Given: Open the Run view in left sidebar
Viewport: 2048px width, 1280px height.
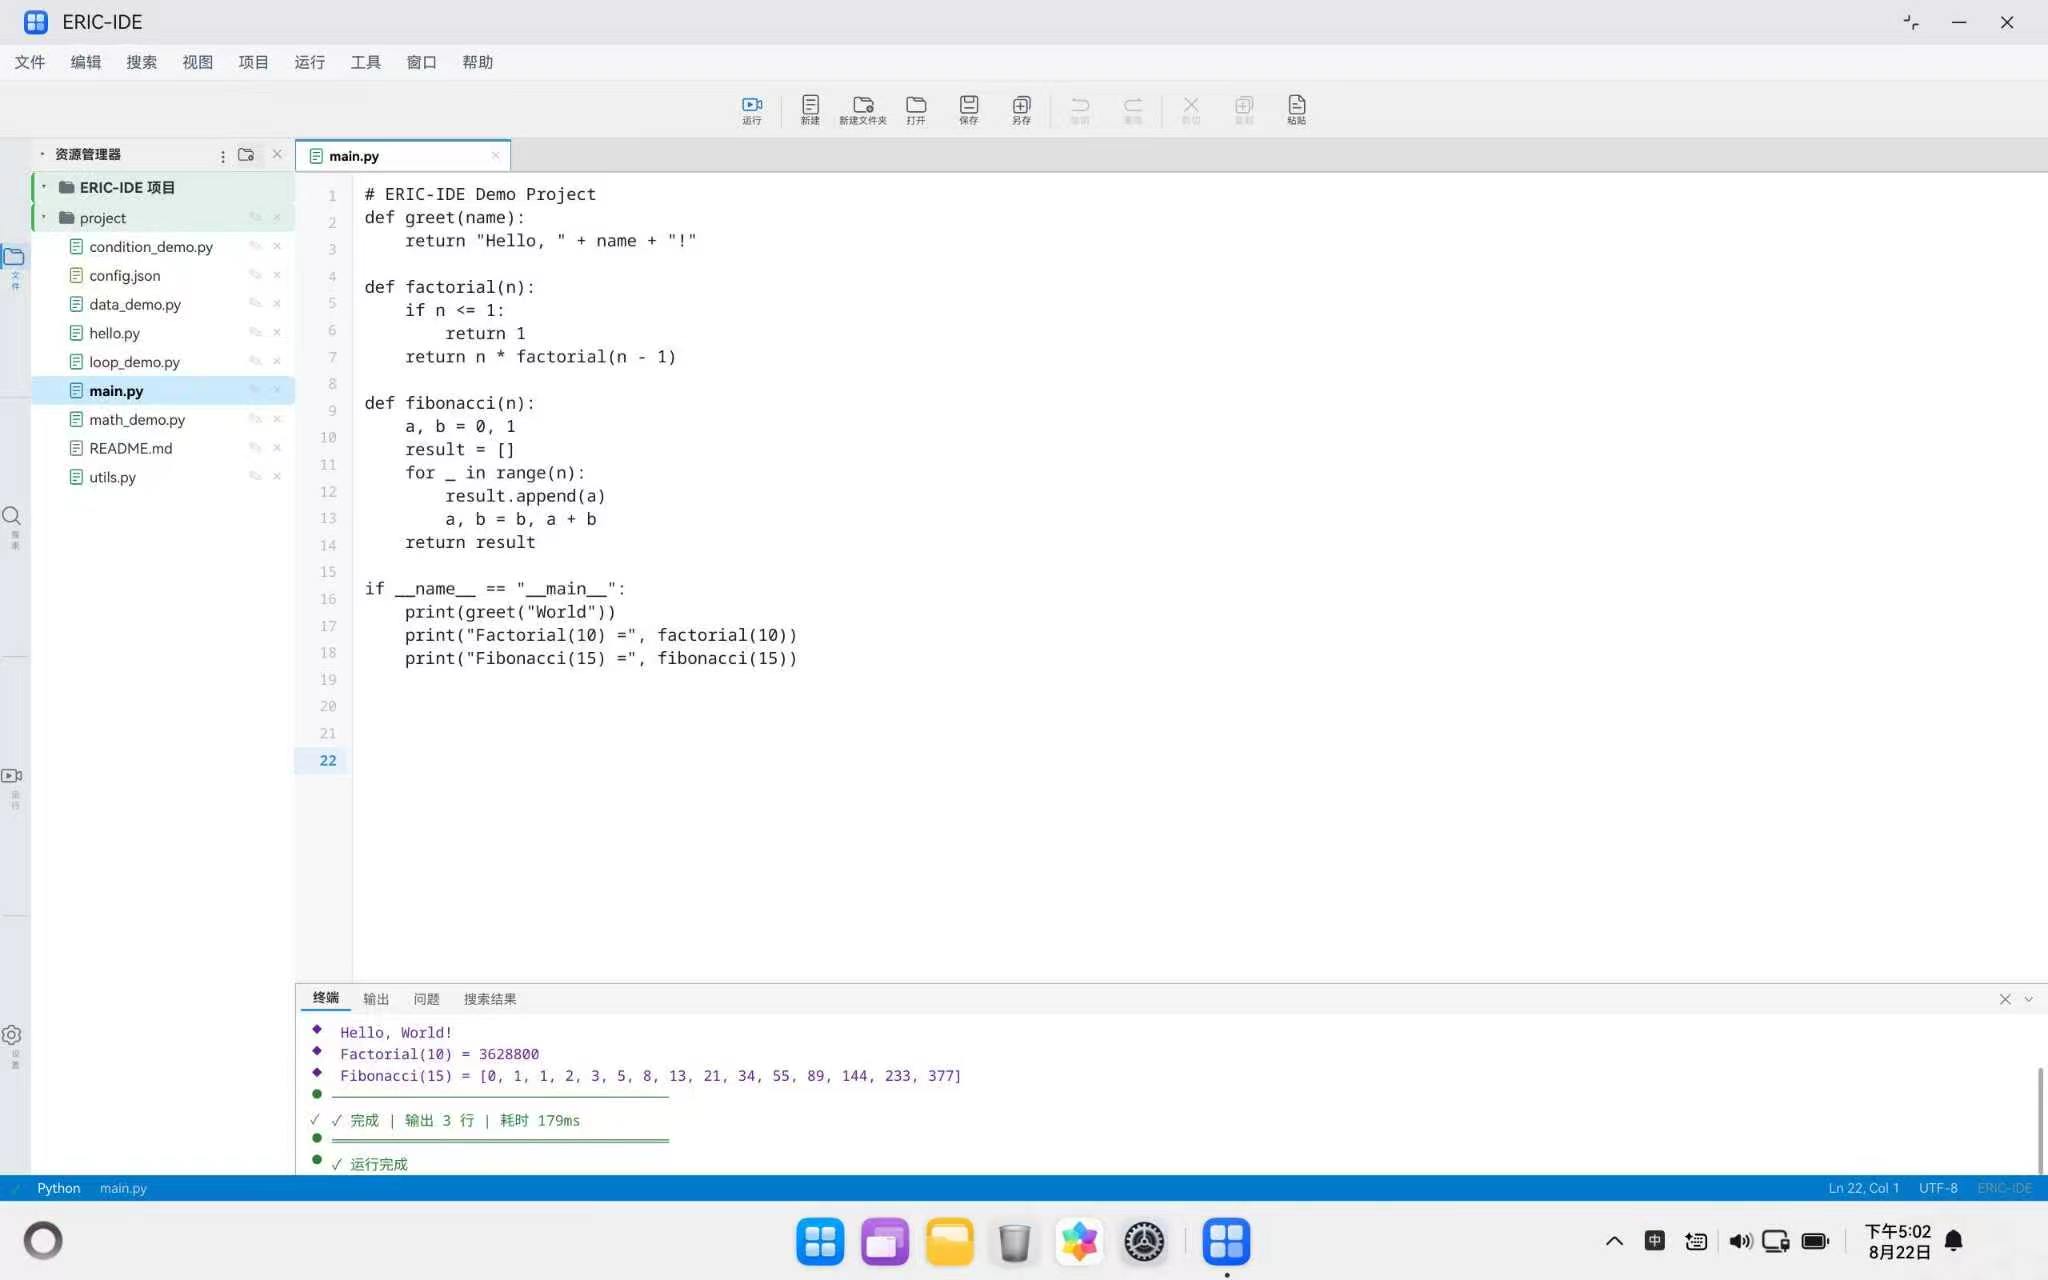Looking at the screenshot, I should tap(13, 787).
